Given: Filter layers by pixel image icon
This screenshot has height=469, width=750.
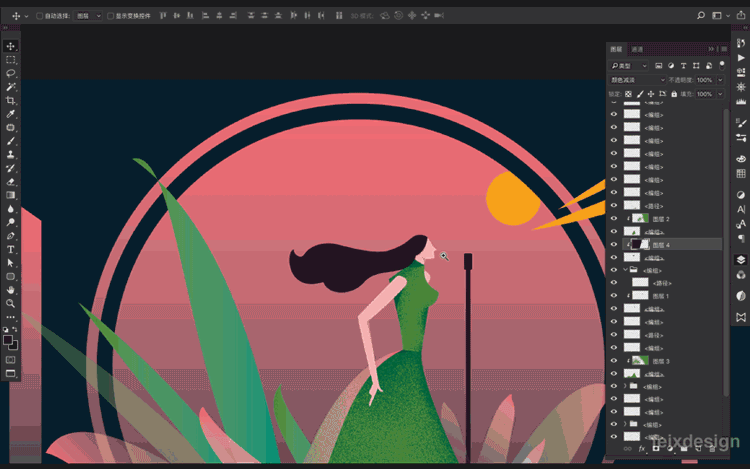Looking at the screenshot, I should [659, 65].
